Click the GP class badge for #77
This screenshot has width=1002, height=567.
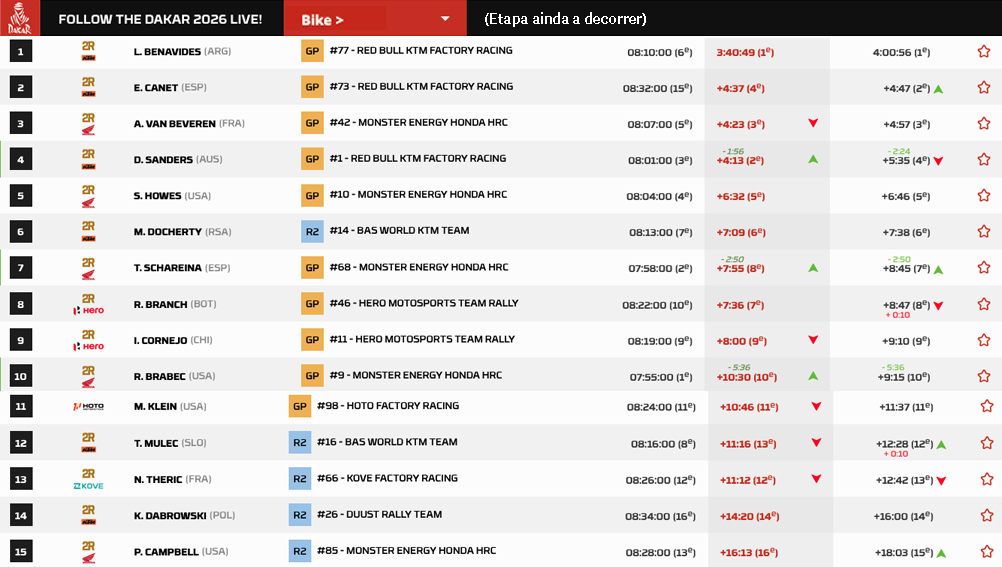point(312,51)
